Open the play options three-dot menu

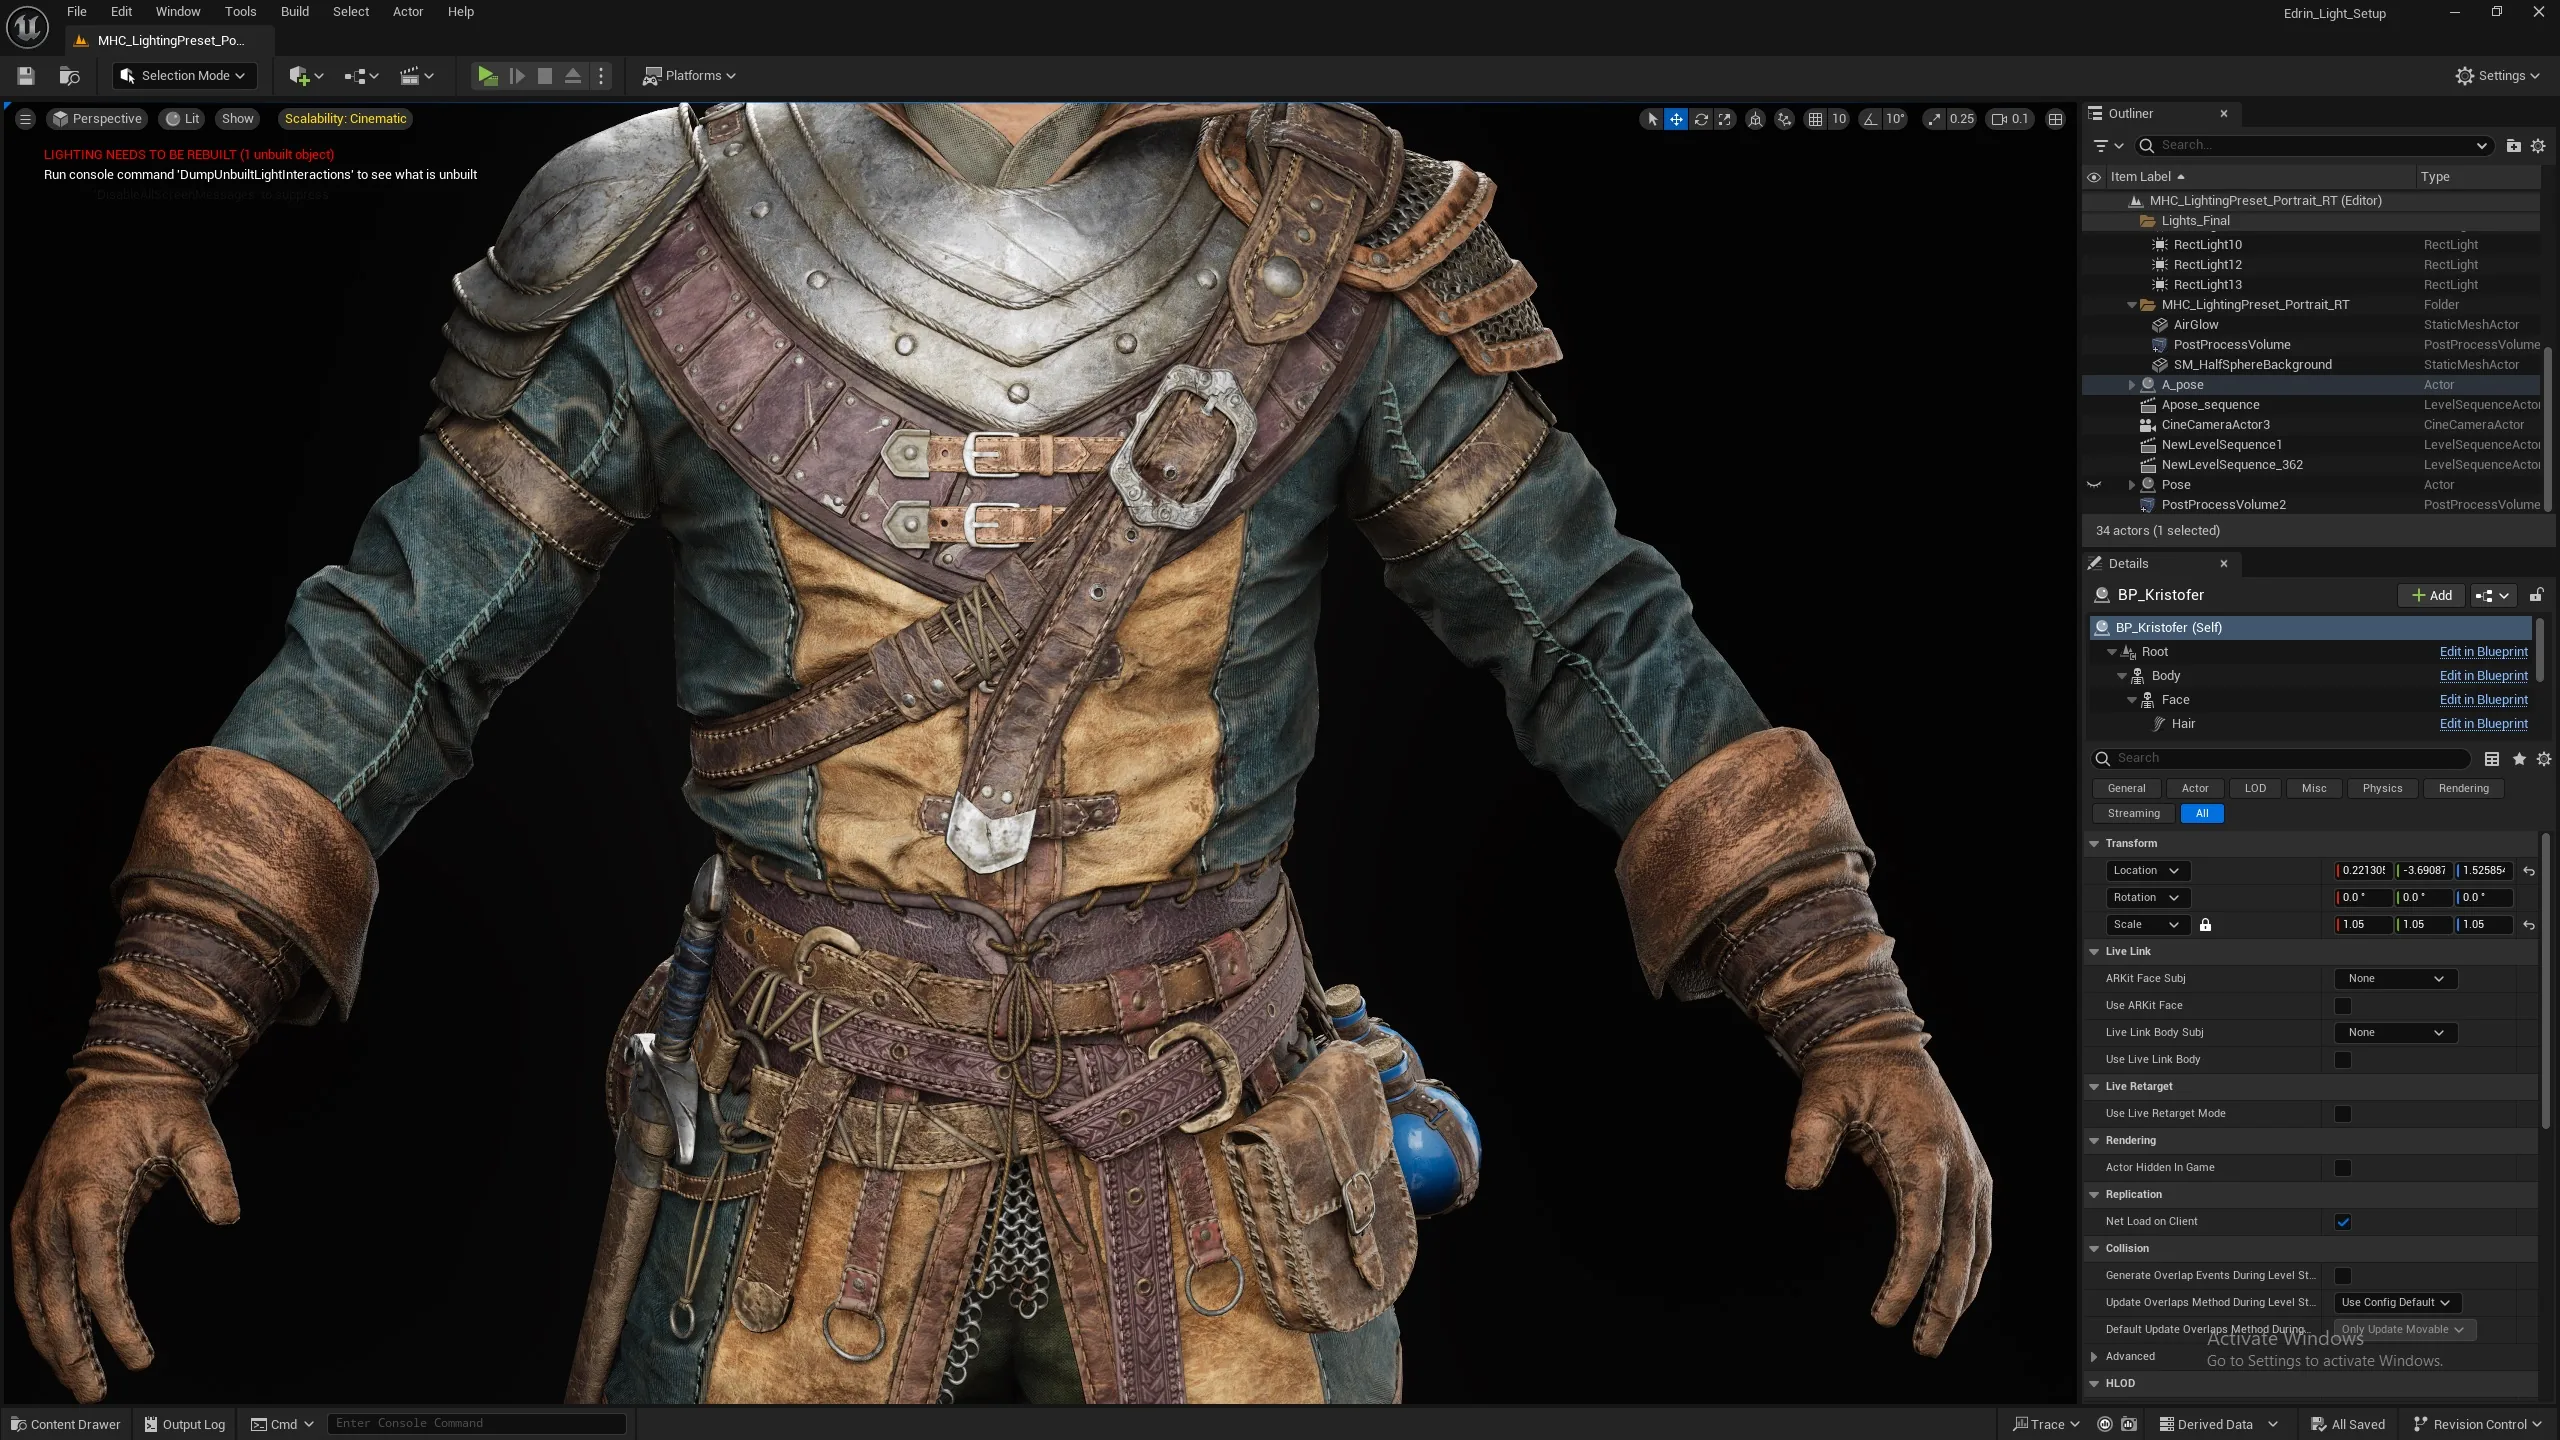(x=601, y=76)
